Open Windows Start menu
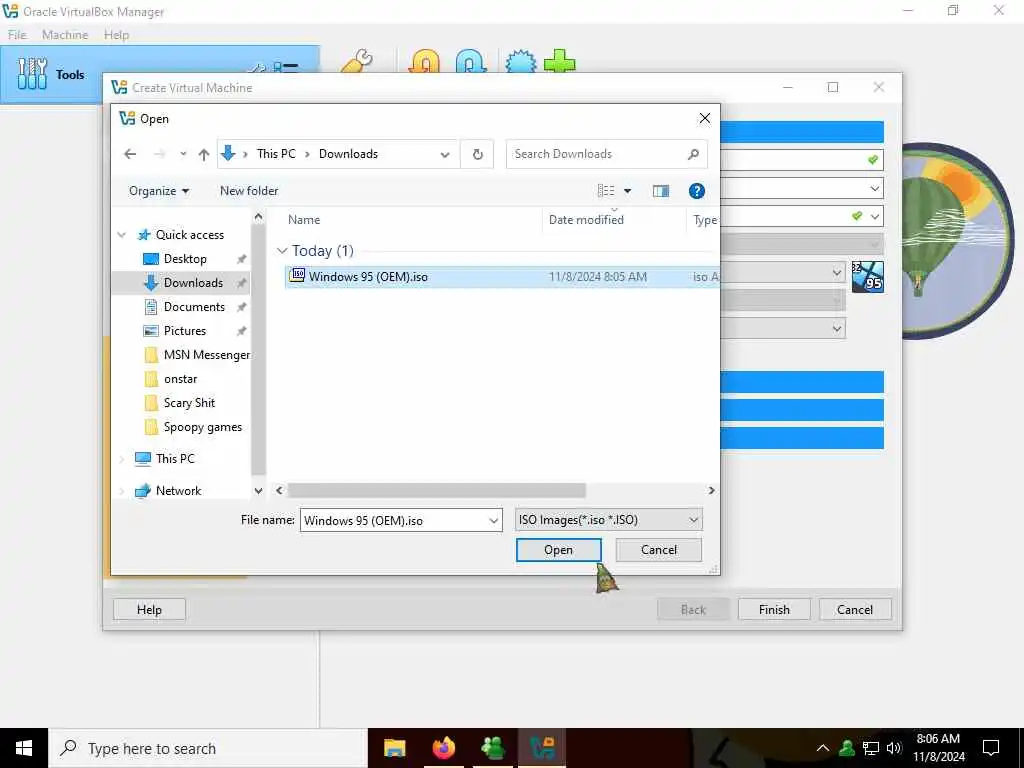Screen dimensions: 1024x768 [24, 748]
